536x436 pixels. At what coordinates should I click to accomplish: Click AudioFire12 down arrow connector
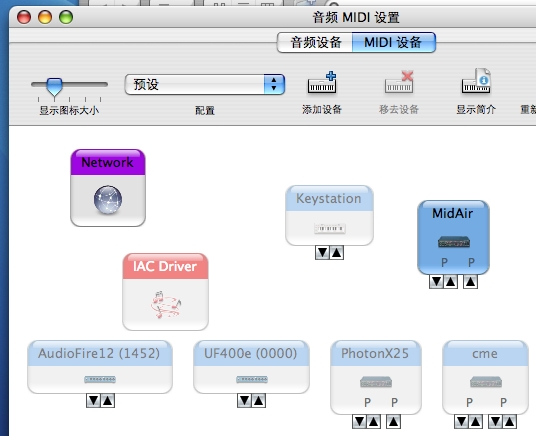[93, 400]
